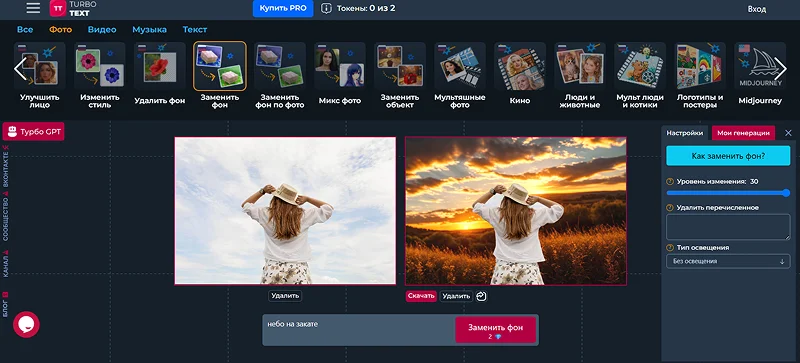Click Скачать under the sunset image
800x363 pixels.
[421, 296]
